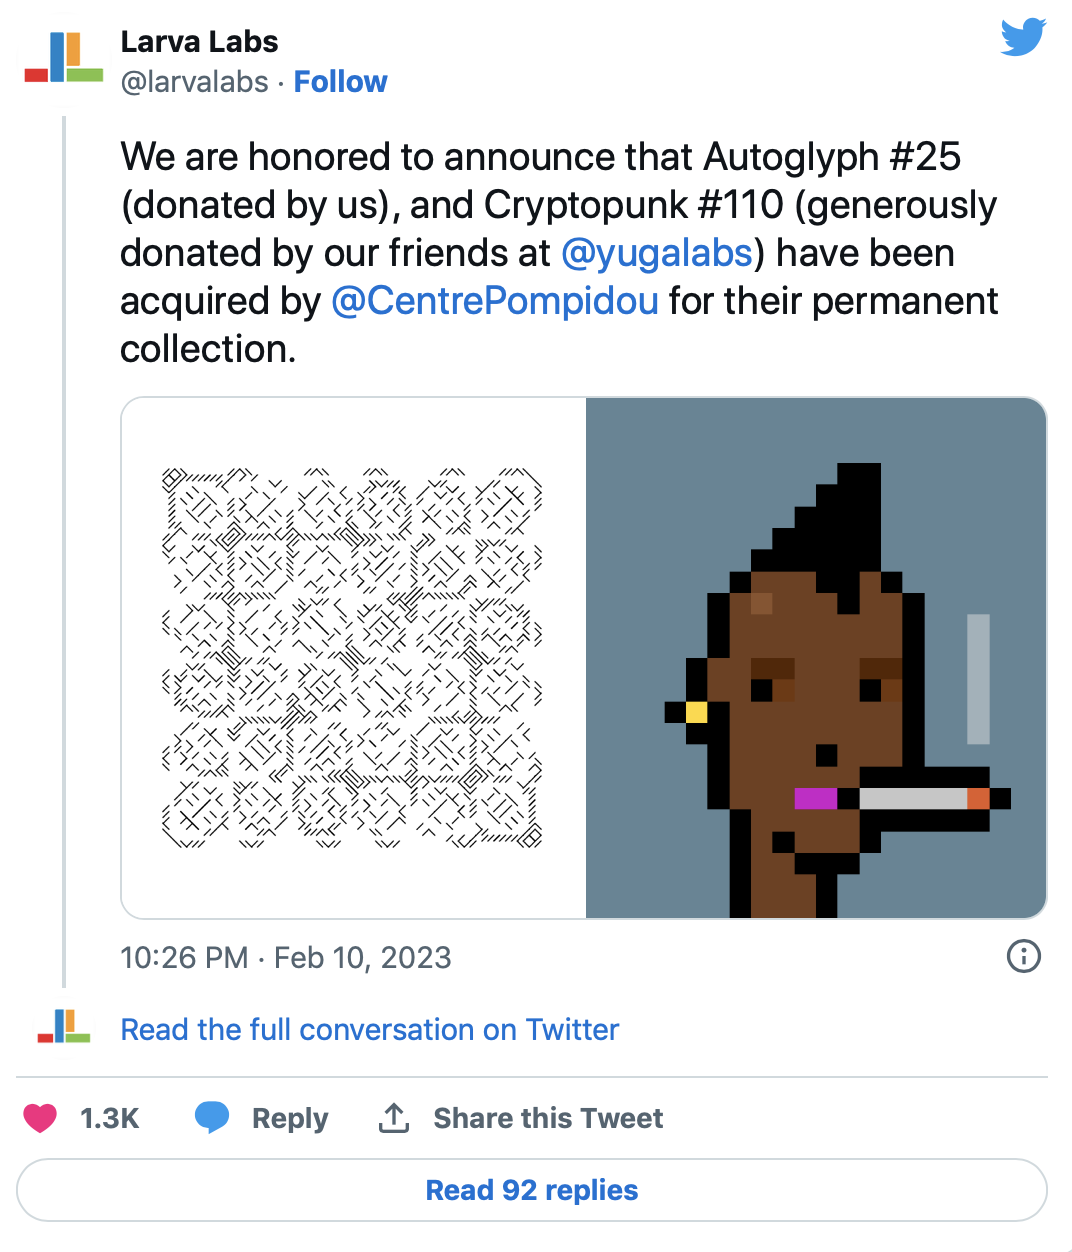
Task: Click the Larva Labs display name
Action: [199, 42]
